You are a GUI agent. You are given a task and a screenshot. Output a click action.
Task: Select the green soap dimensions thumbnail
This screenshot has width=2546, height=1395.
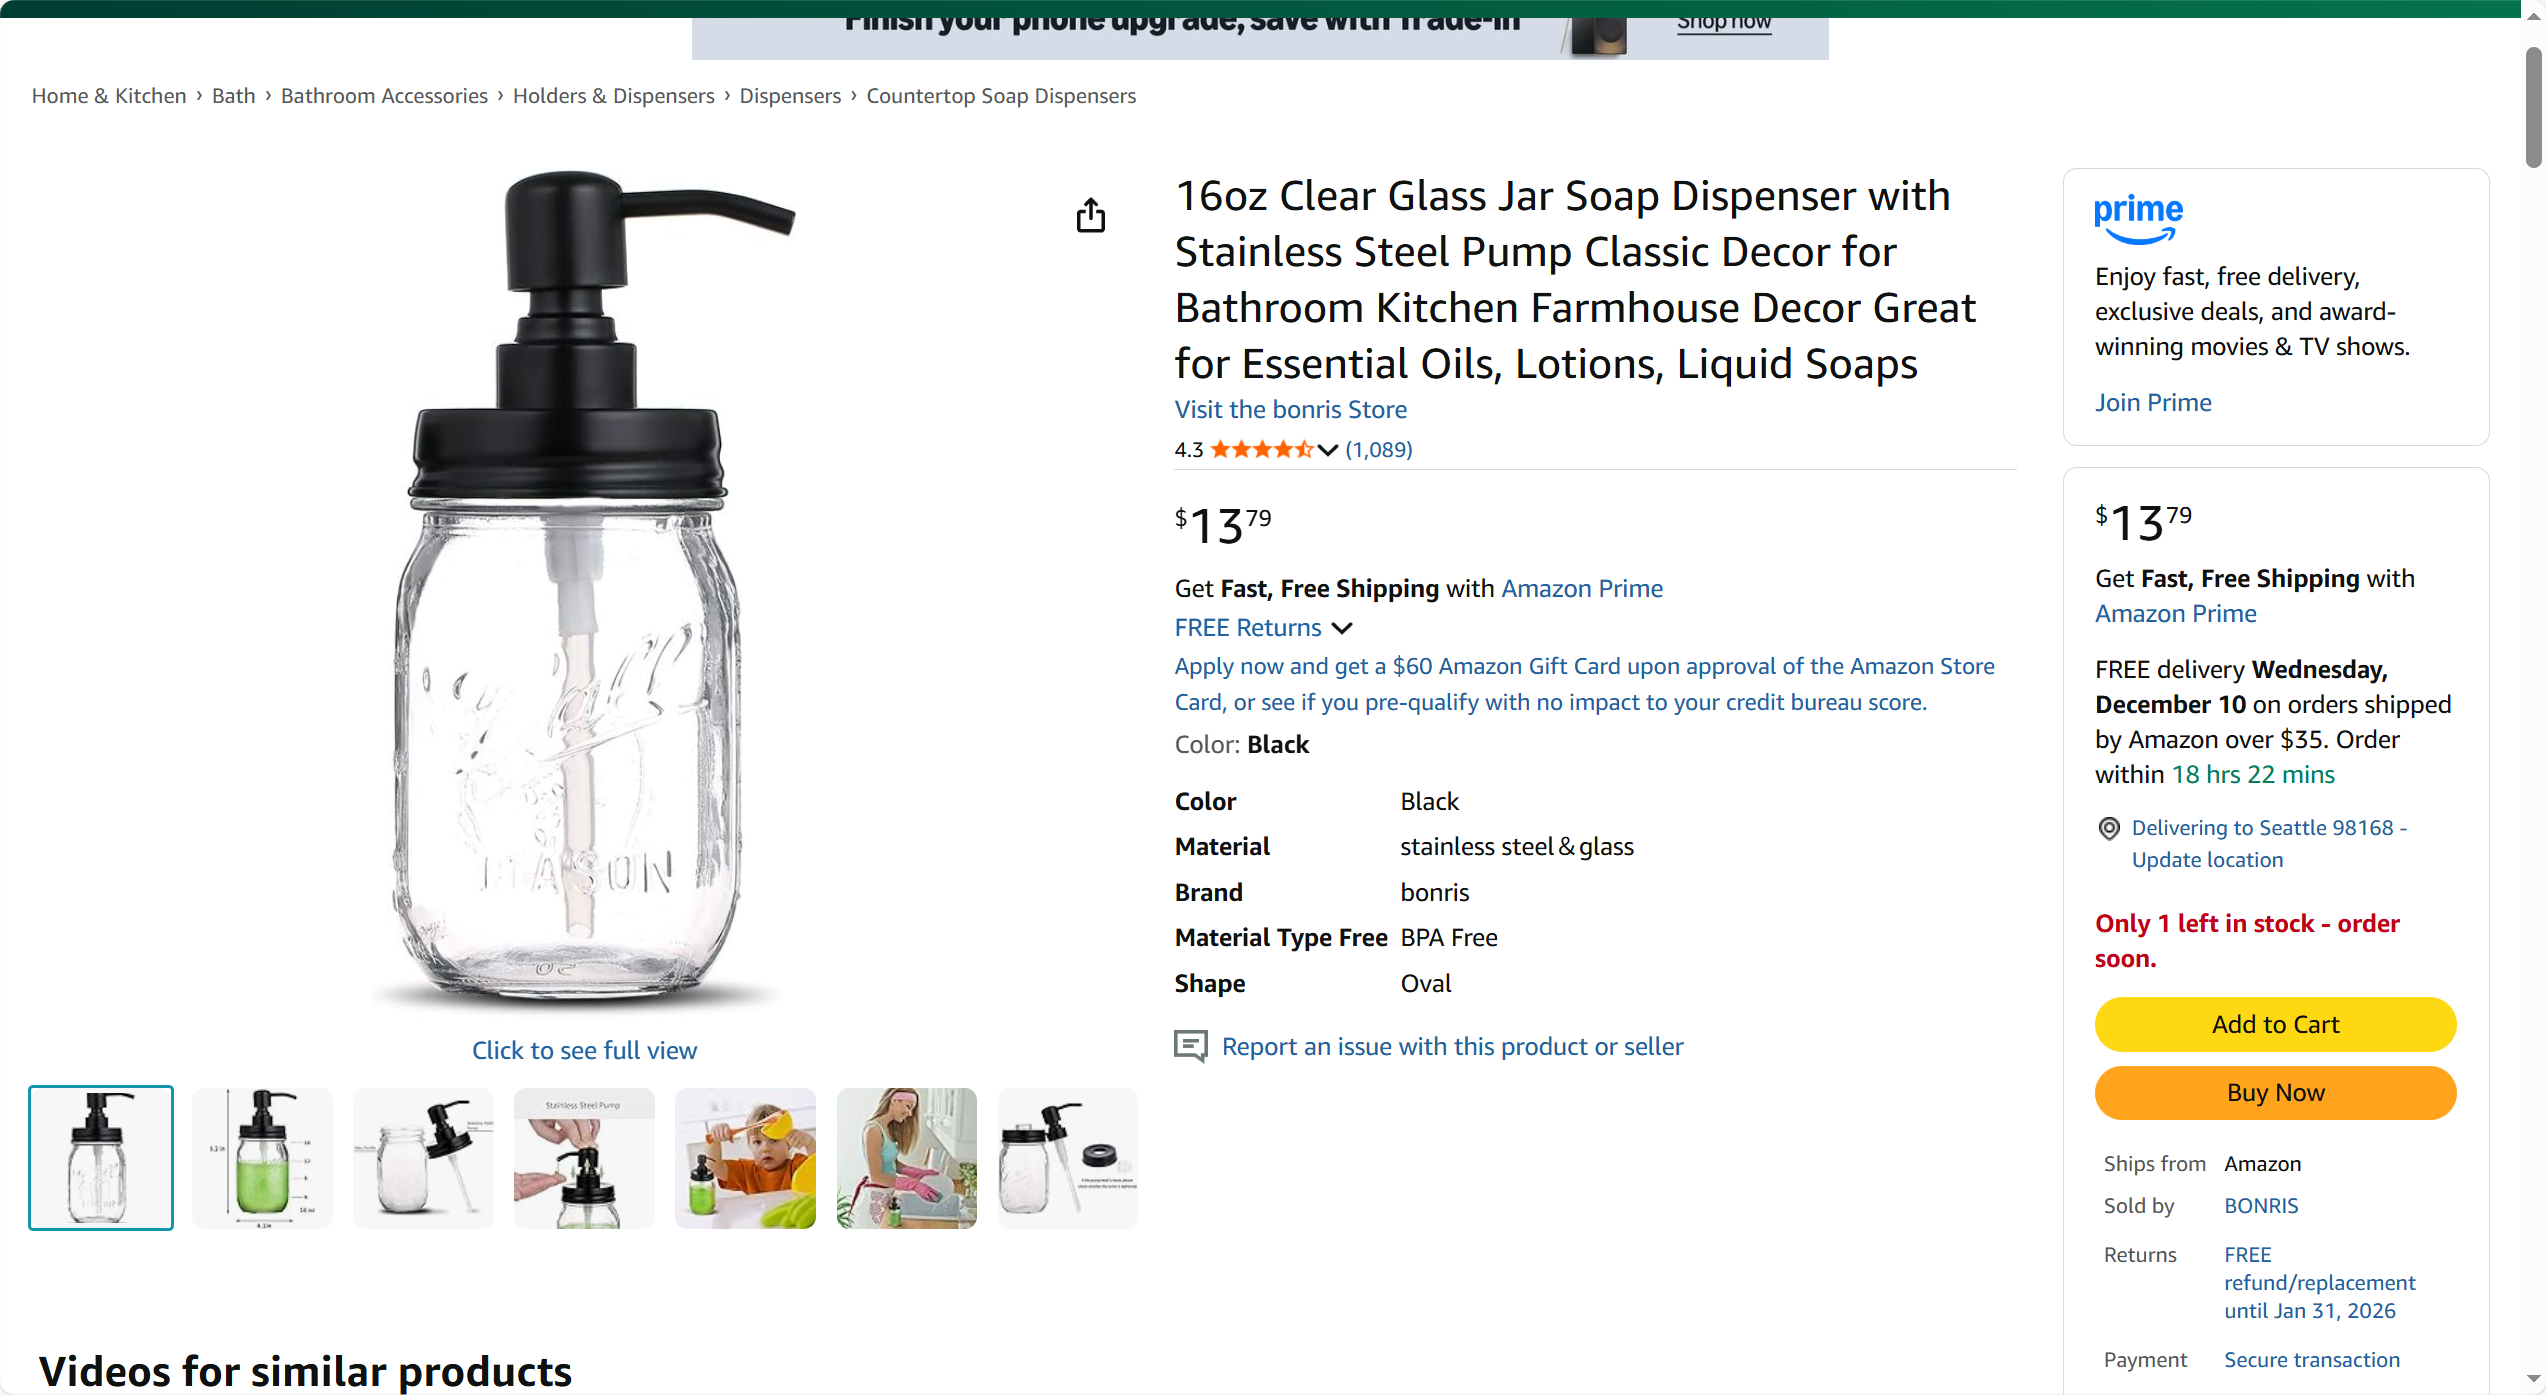coord(262,1158)
